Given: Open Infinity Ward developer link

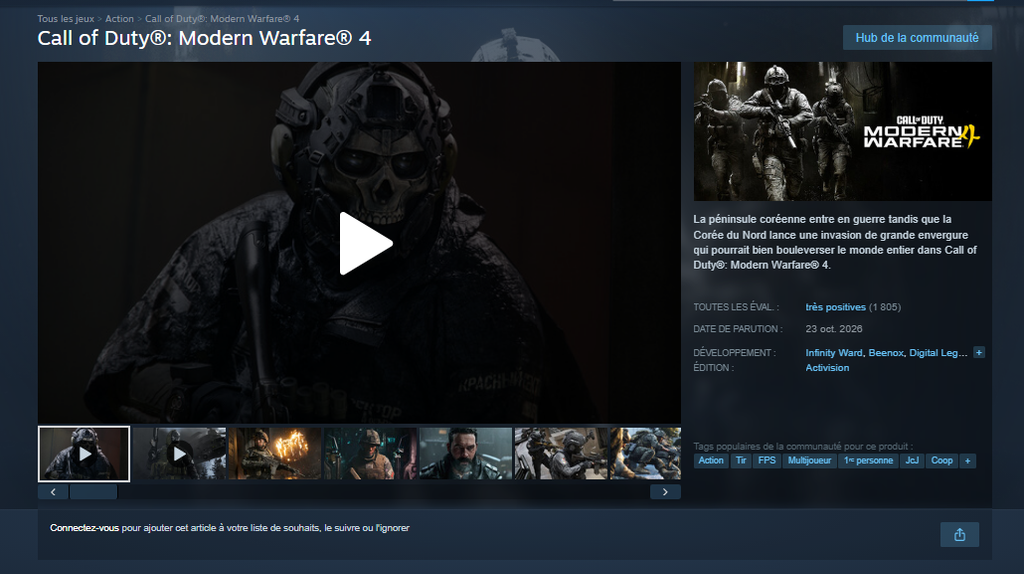Looking at the screenshot, I should [x=834, y=353].
